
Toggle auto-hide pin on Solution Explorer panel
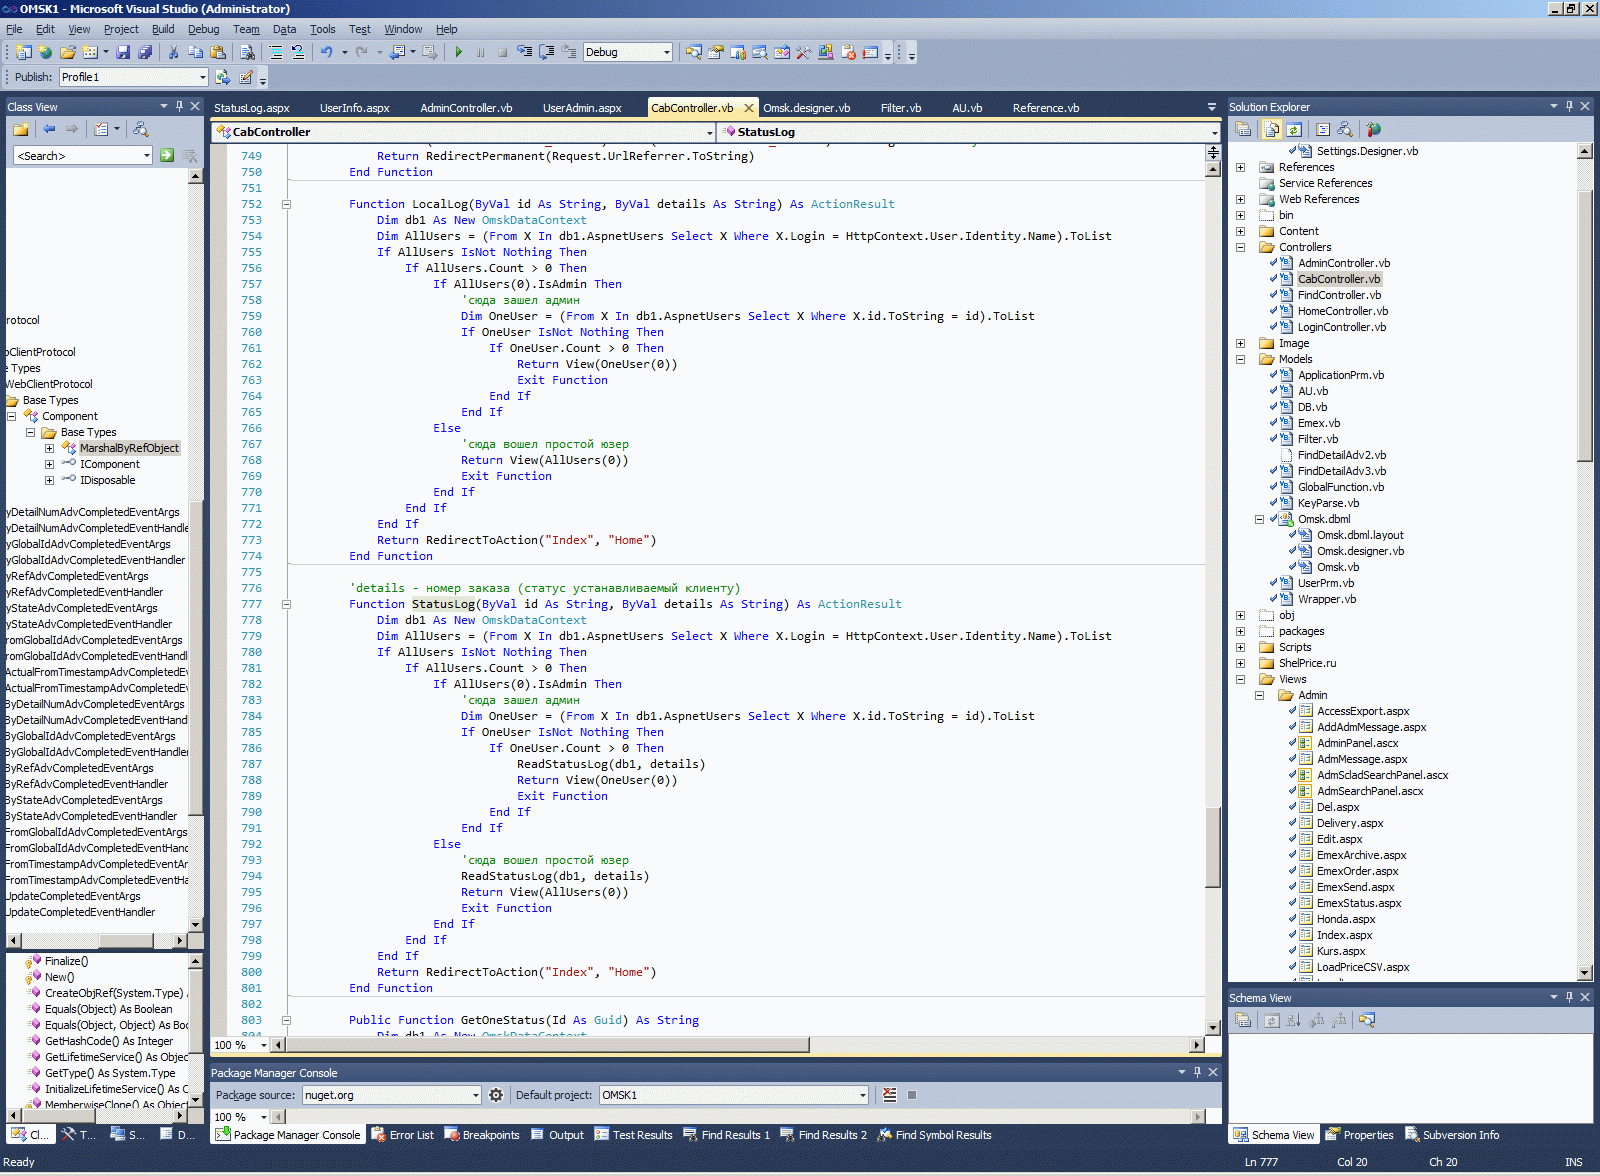(x=1569, y=106)
